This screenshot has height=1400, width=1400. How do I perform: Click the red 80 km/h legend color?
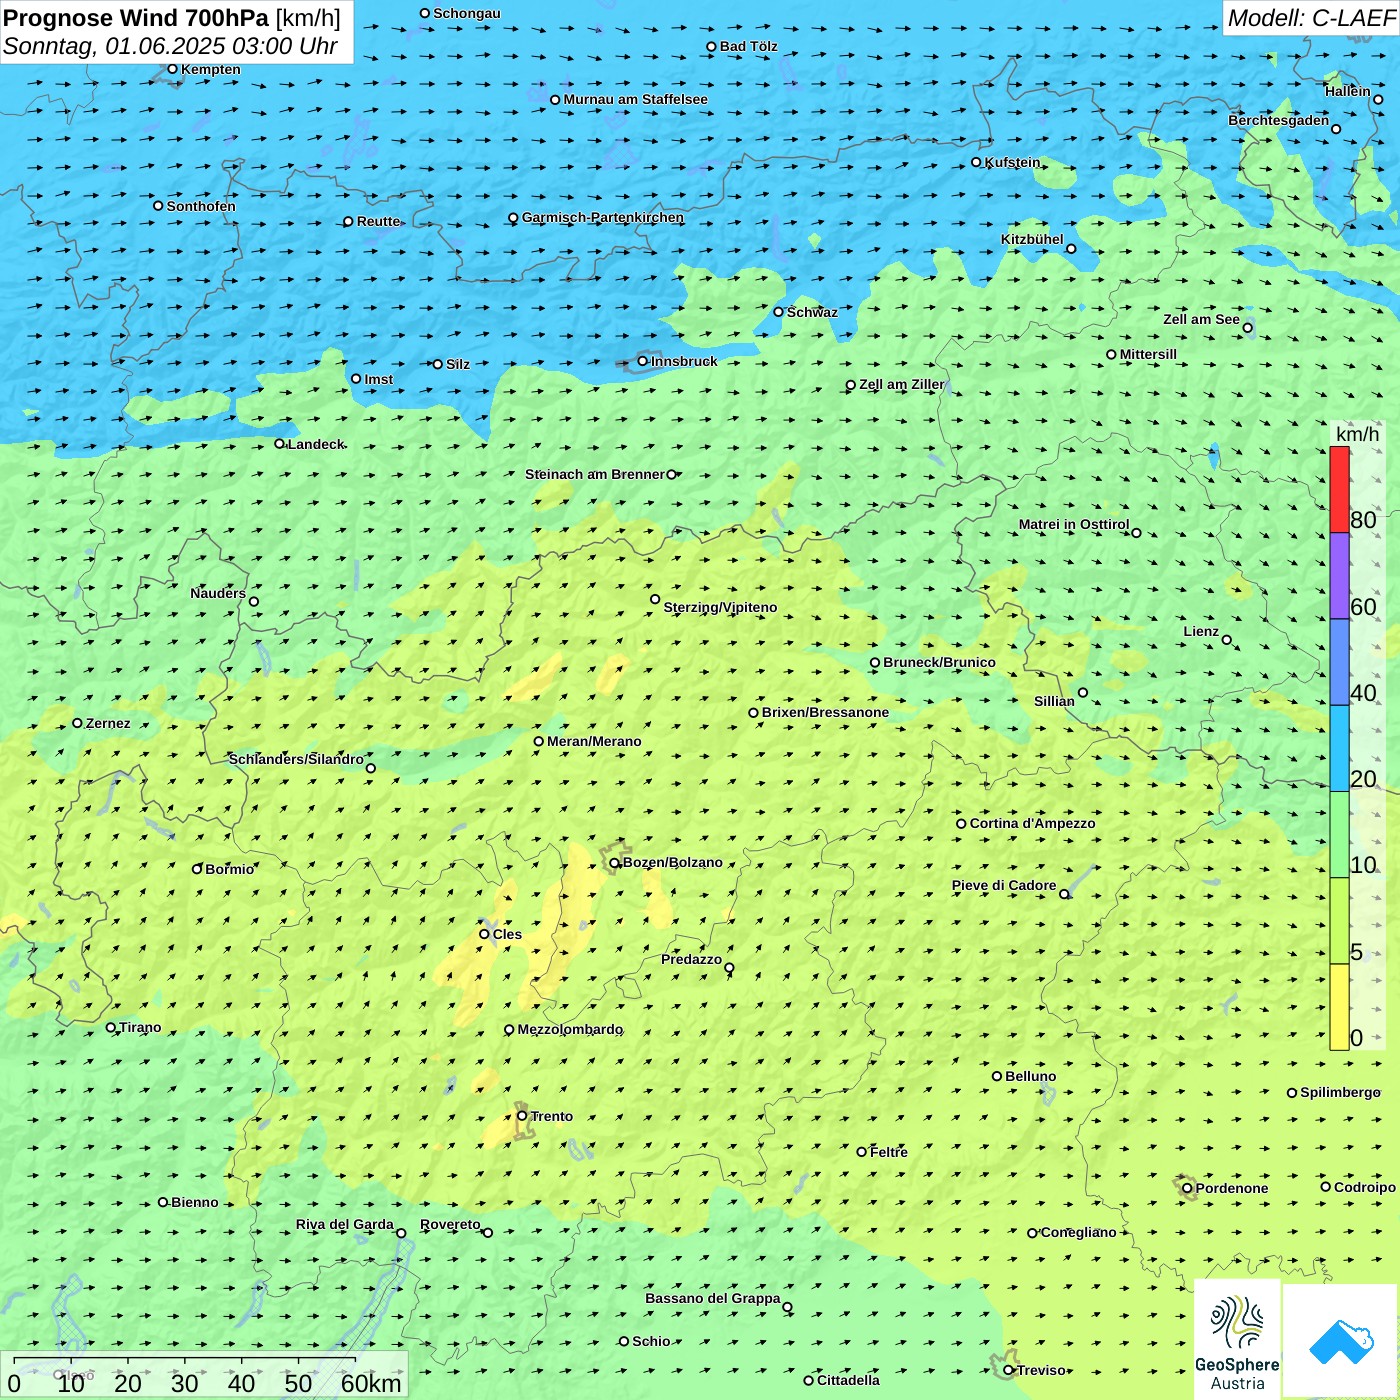(x=1339, y=490)
